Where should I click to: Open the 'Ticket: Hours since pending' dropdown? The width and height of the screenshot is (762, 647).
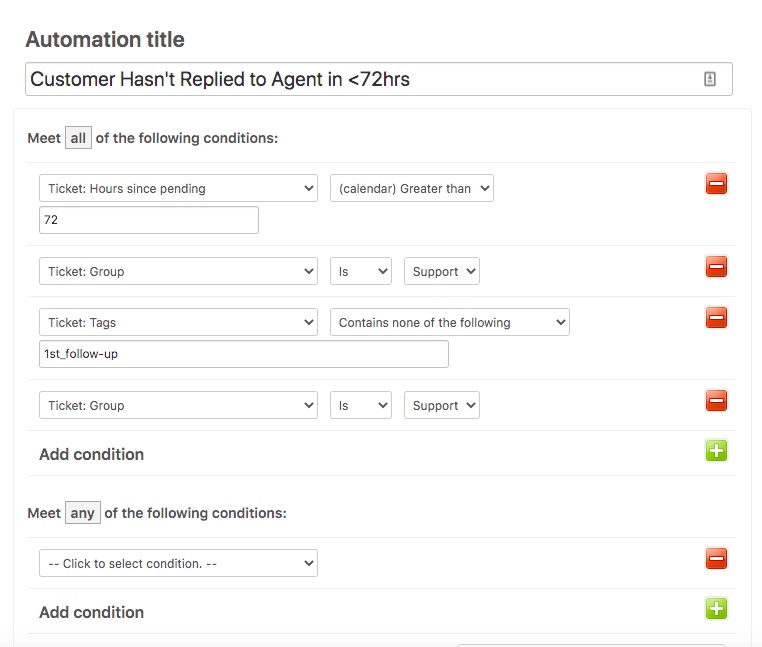tap(178, 188)
